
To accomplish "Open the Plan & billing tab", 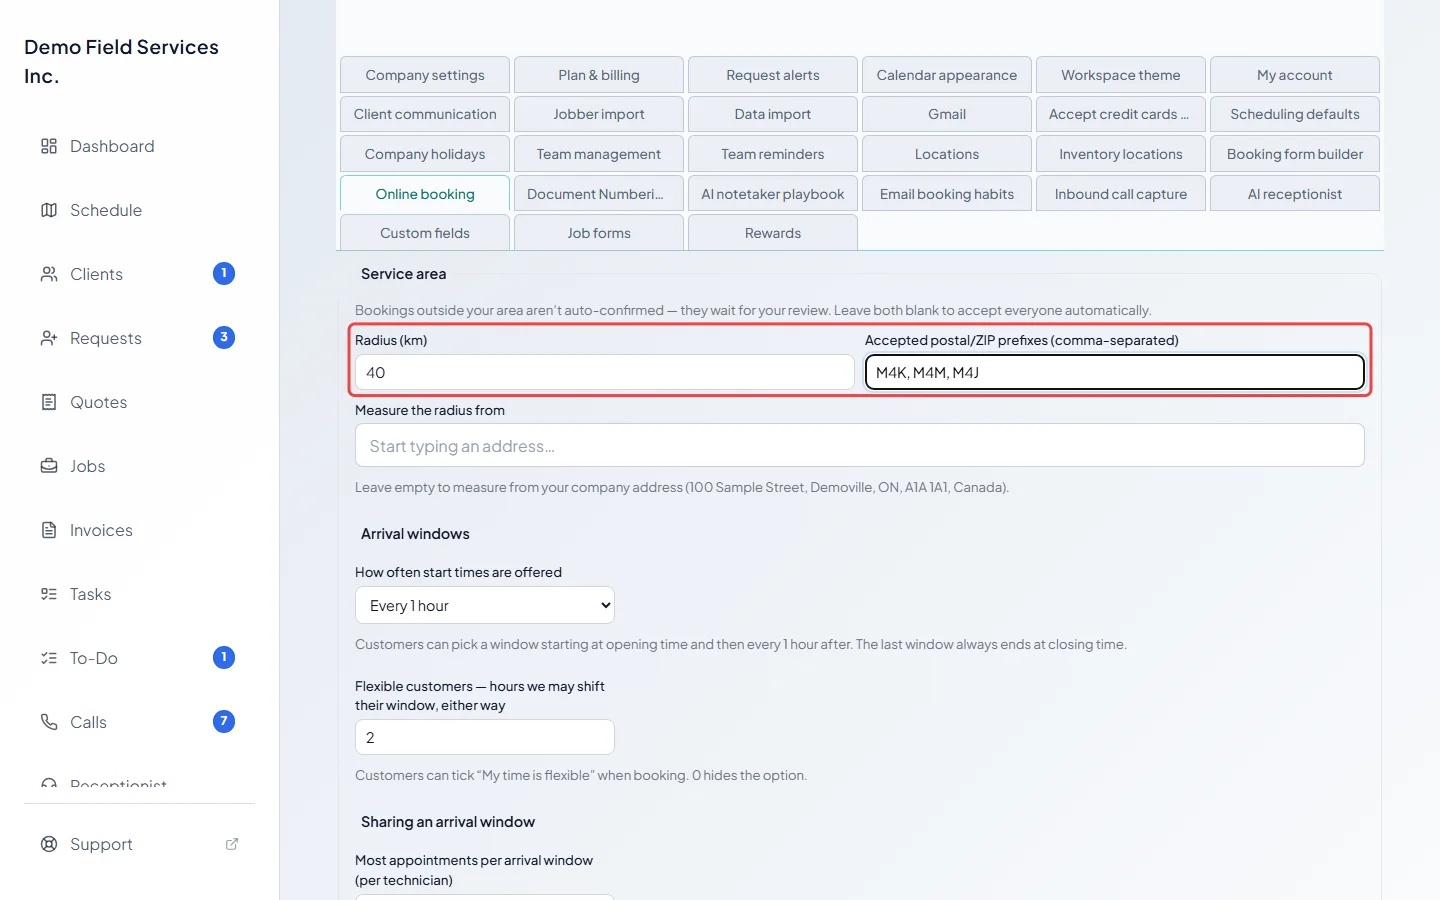I will pyautogui.click(x=599, y=75).
